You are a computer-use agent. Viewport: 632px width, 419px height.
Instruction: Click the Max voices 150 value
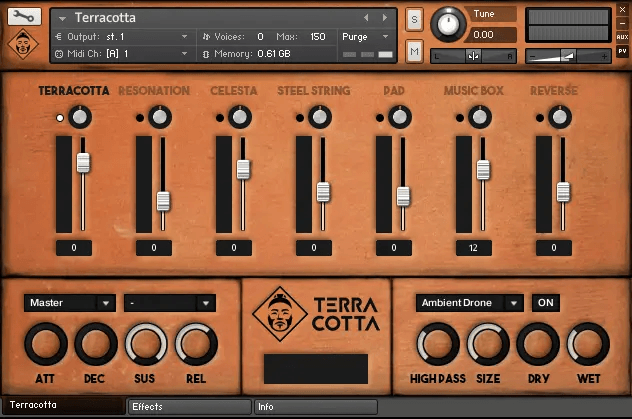point(318,37)
